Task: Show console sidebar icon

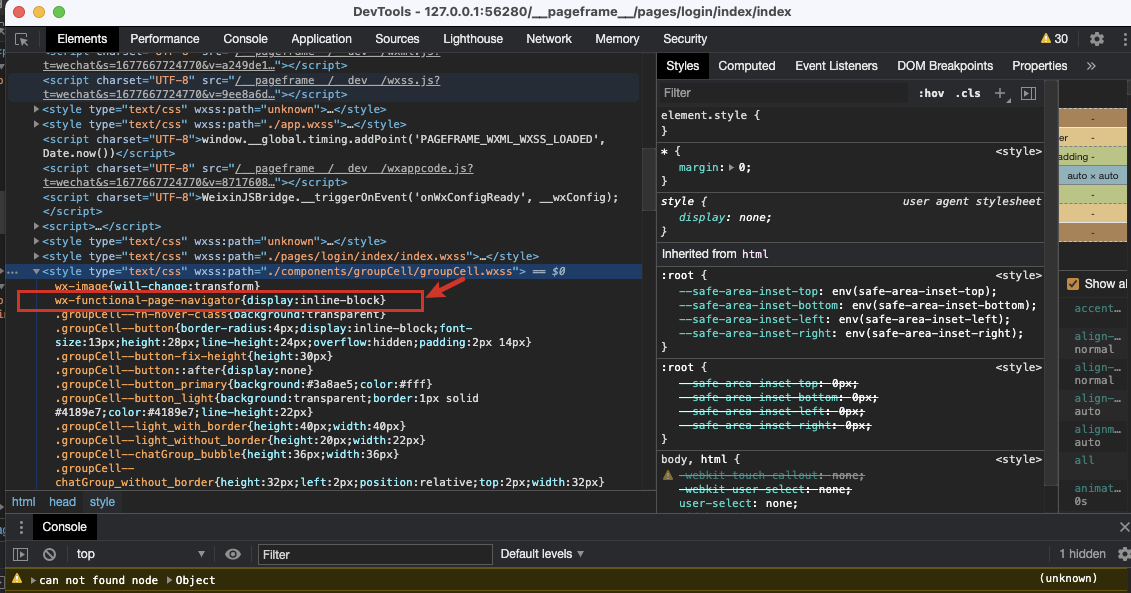Action: point(21,554)
